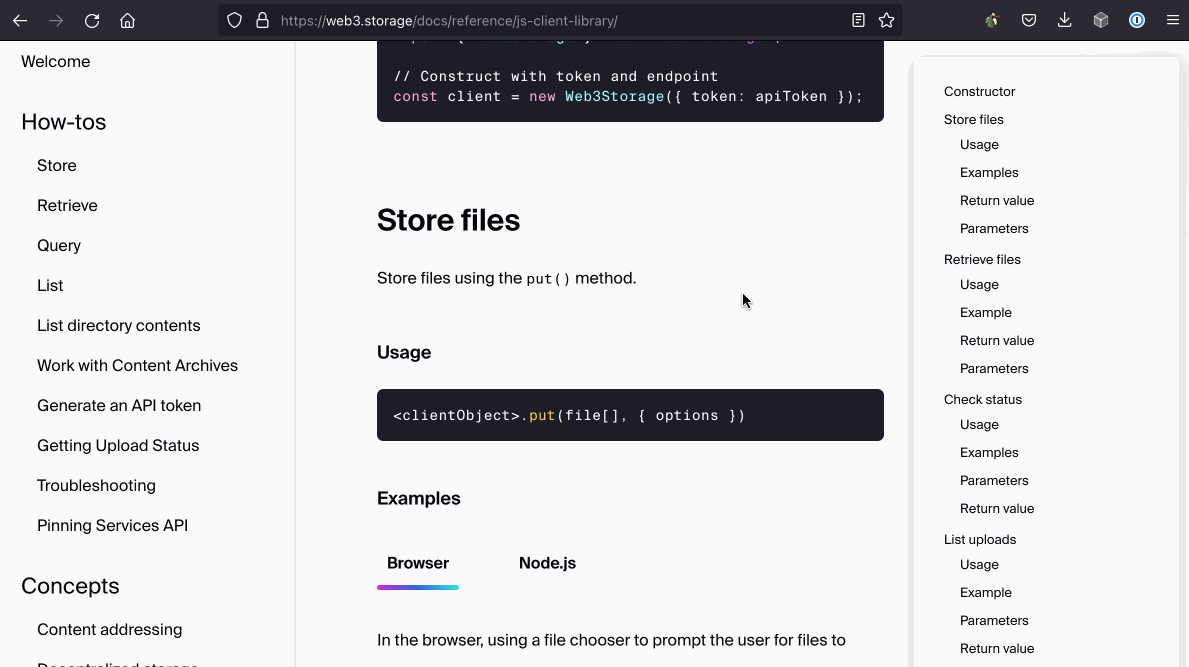Viewport: 1189px width, 667px height.
Task: Open the Firefox Reader View icon
Action: 857,19
